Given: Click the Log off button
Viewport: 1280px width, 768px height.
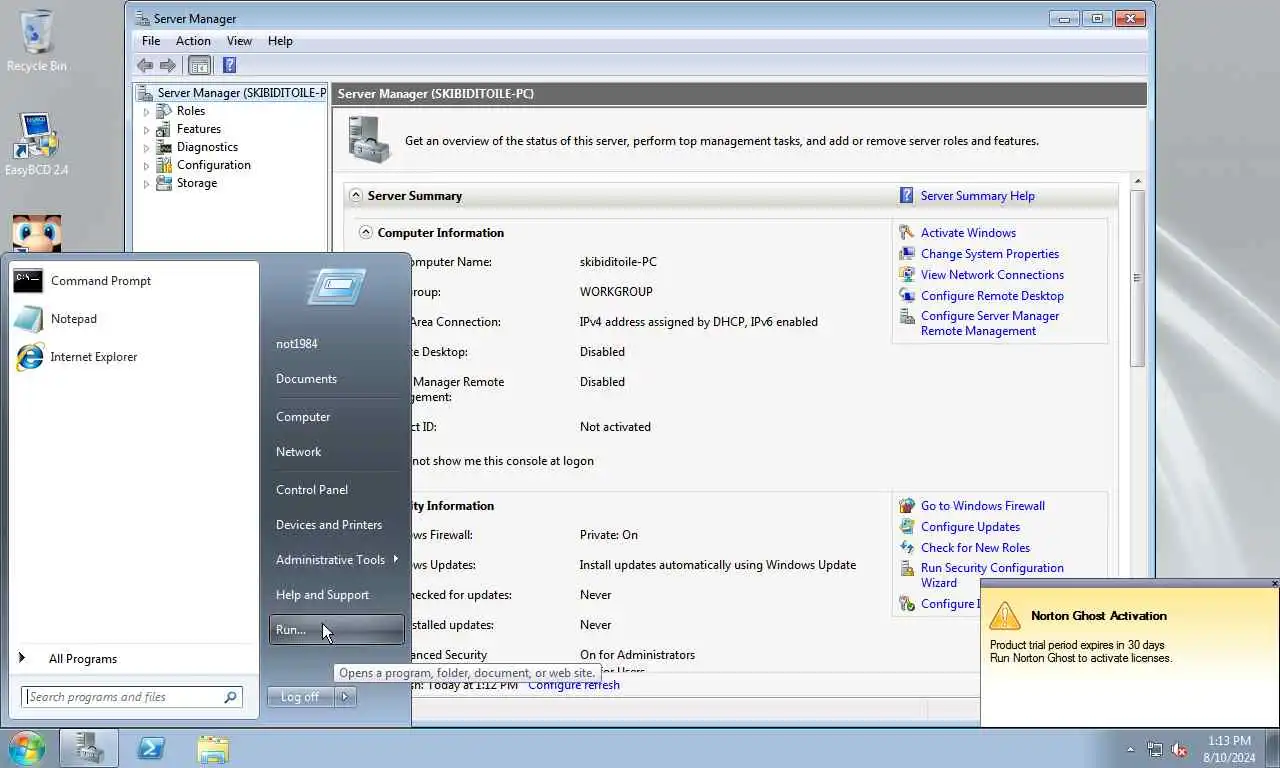Looking at the screenshot, I should [x=300, y=697].
